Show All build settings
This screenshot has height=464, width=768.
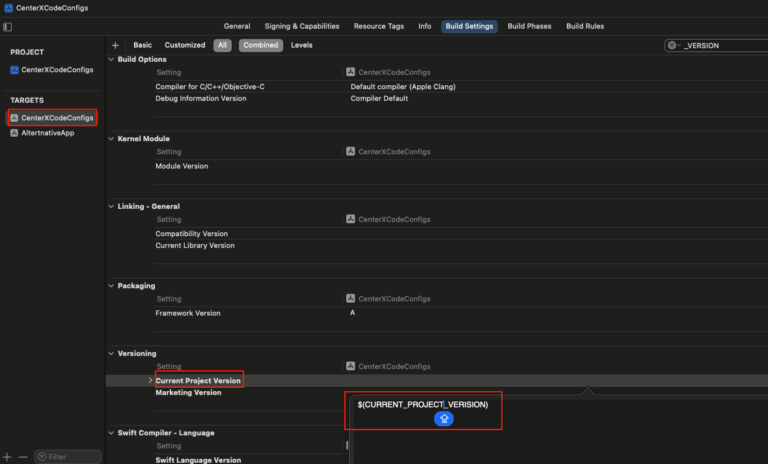coord(222,45)
